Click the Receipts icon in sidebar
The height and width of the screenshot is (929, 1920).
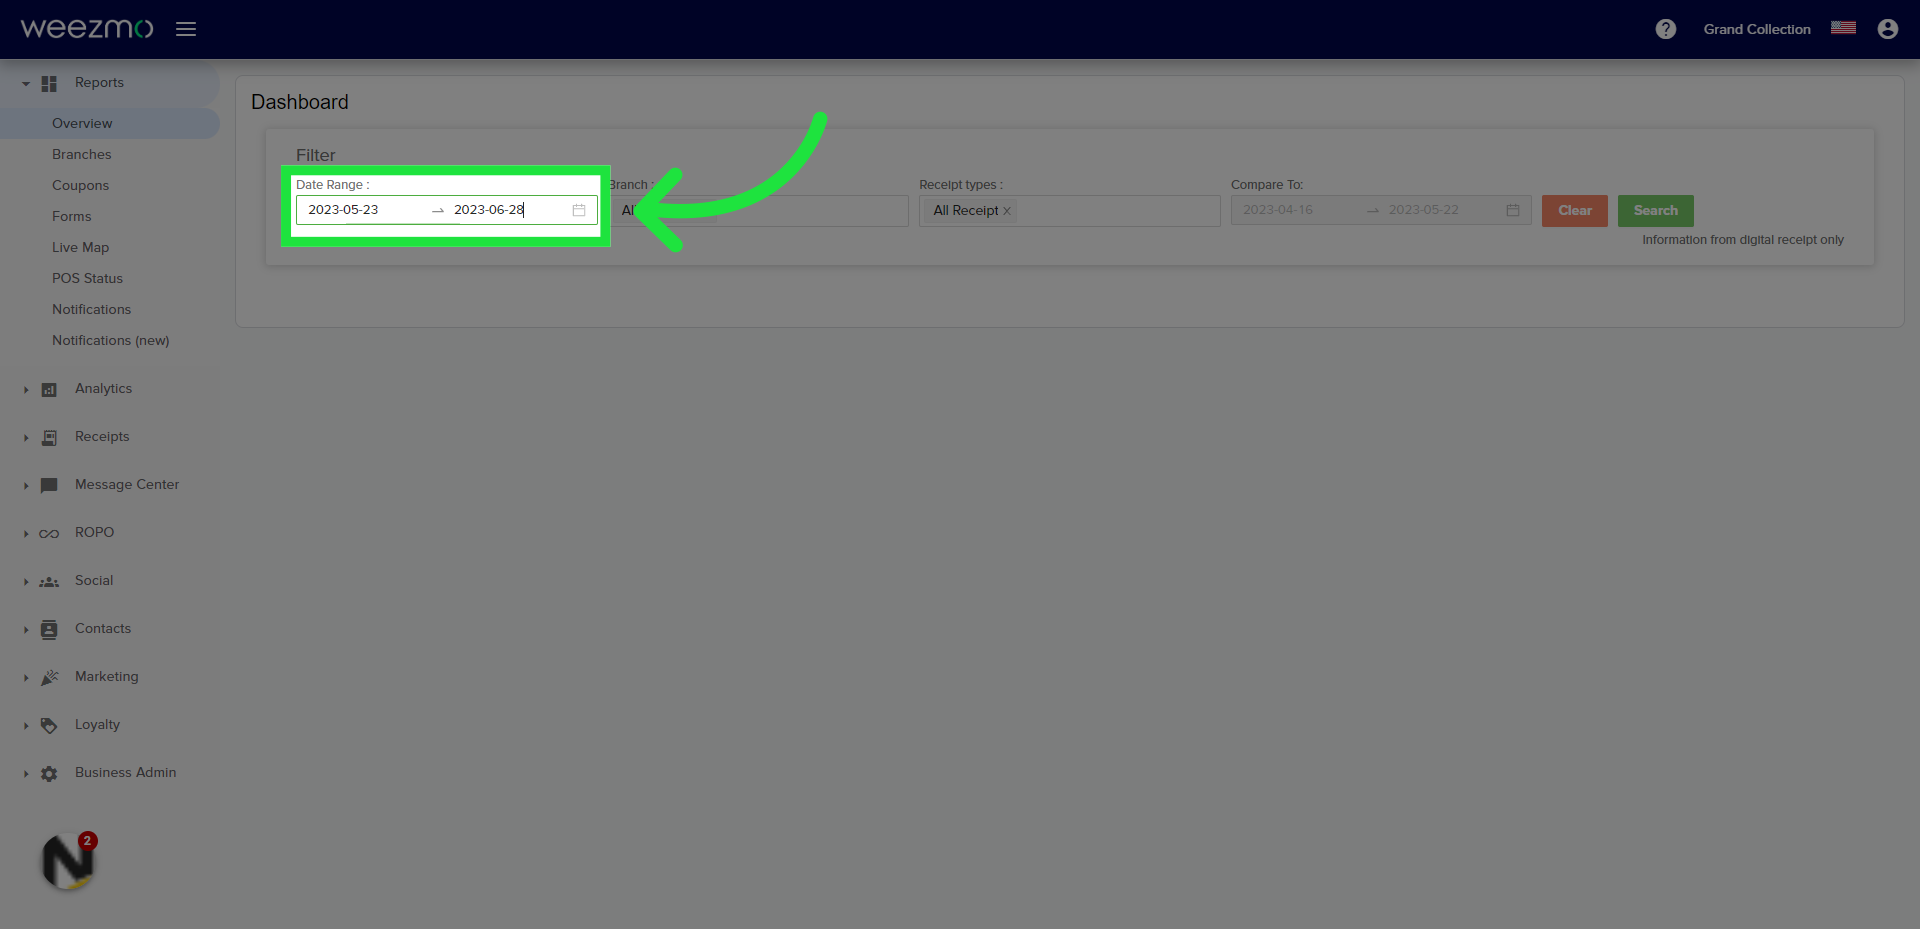[49, 438]
